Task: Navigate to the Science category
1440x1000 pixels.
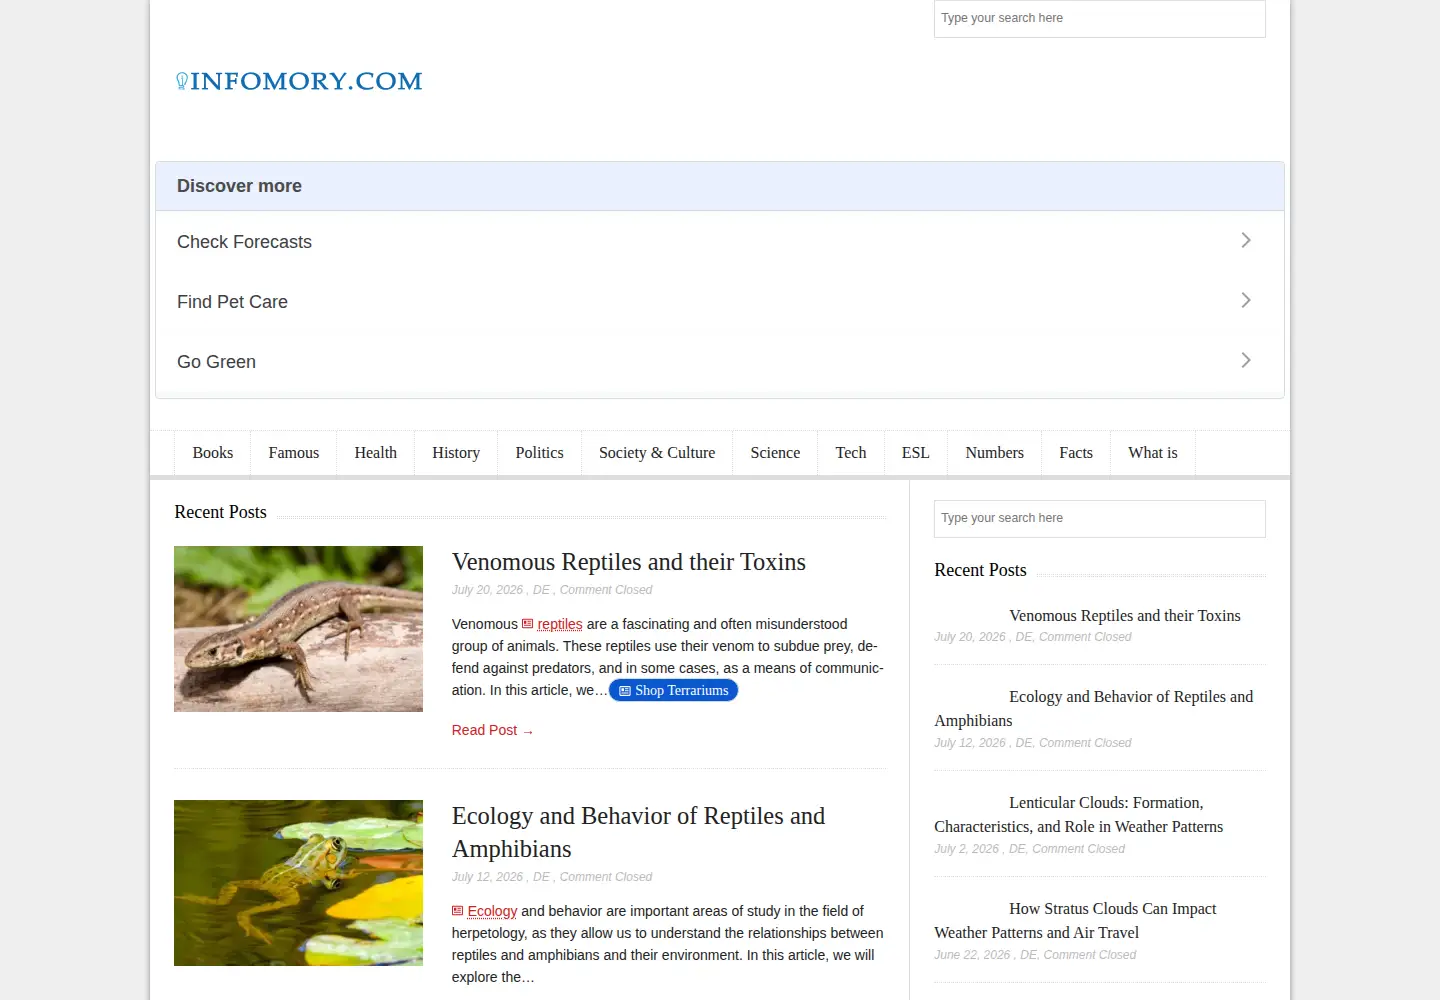Action: point(775,453)
